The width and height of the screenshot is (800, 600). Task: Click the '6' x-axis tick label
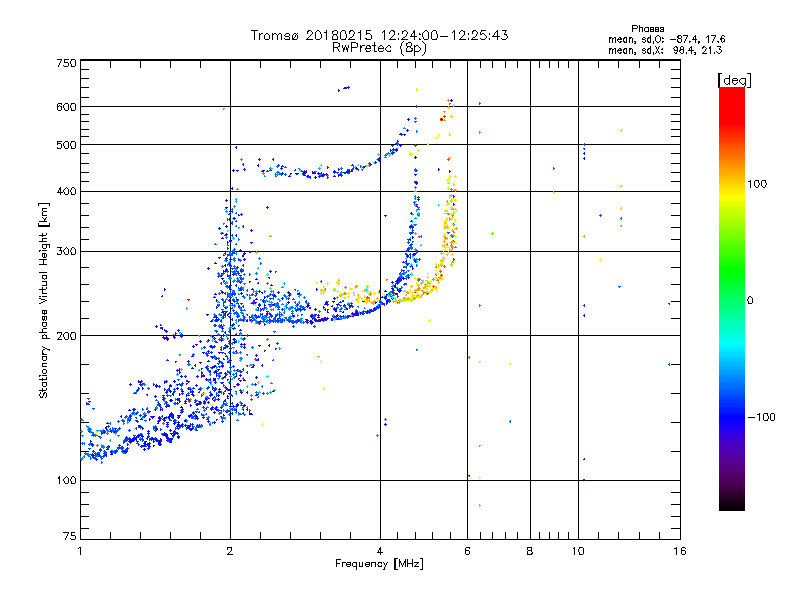pyautogui.click(x=467, y=551)
